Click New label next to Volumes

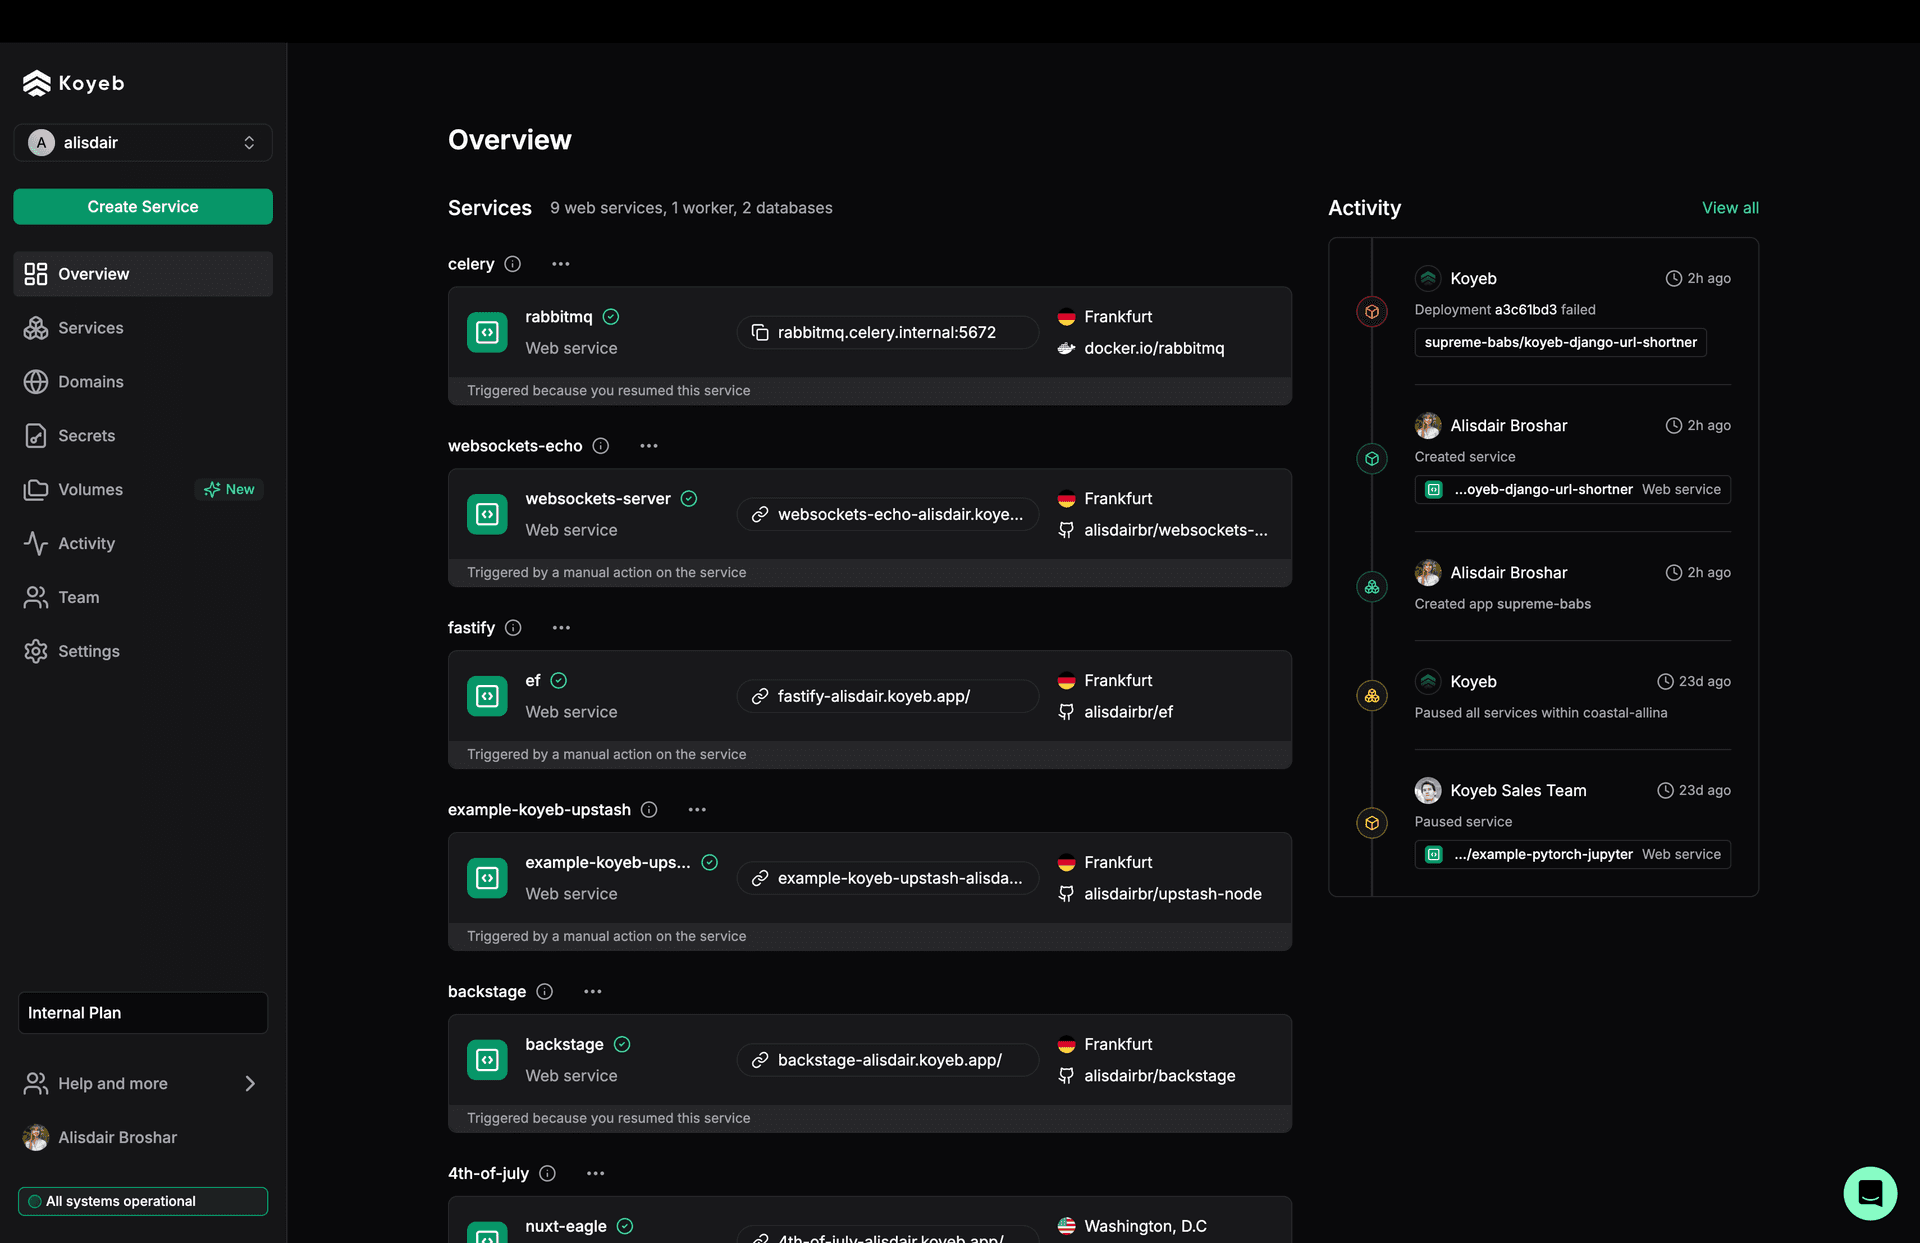(x=228, y=489)
